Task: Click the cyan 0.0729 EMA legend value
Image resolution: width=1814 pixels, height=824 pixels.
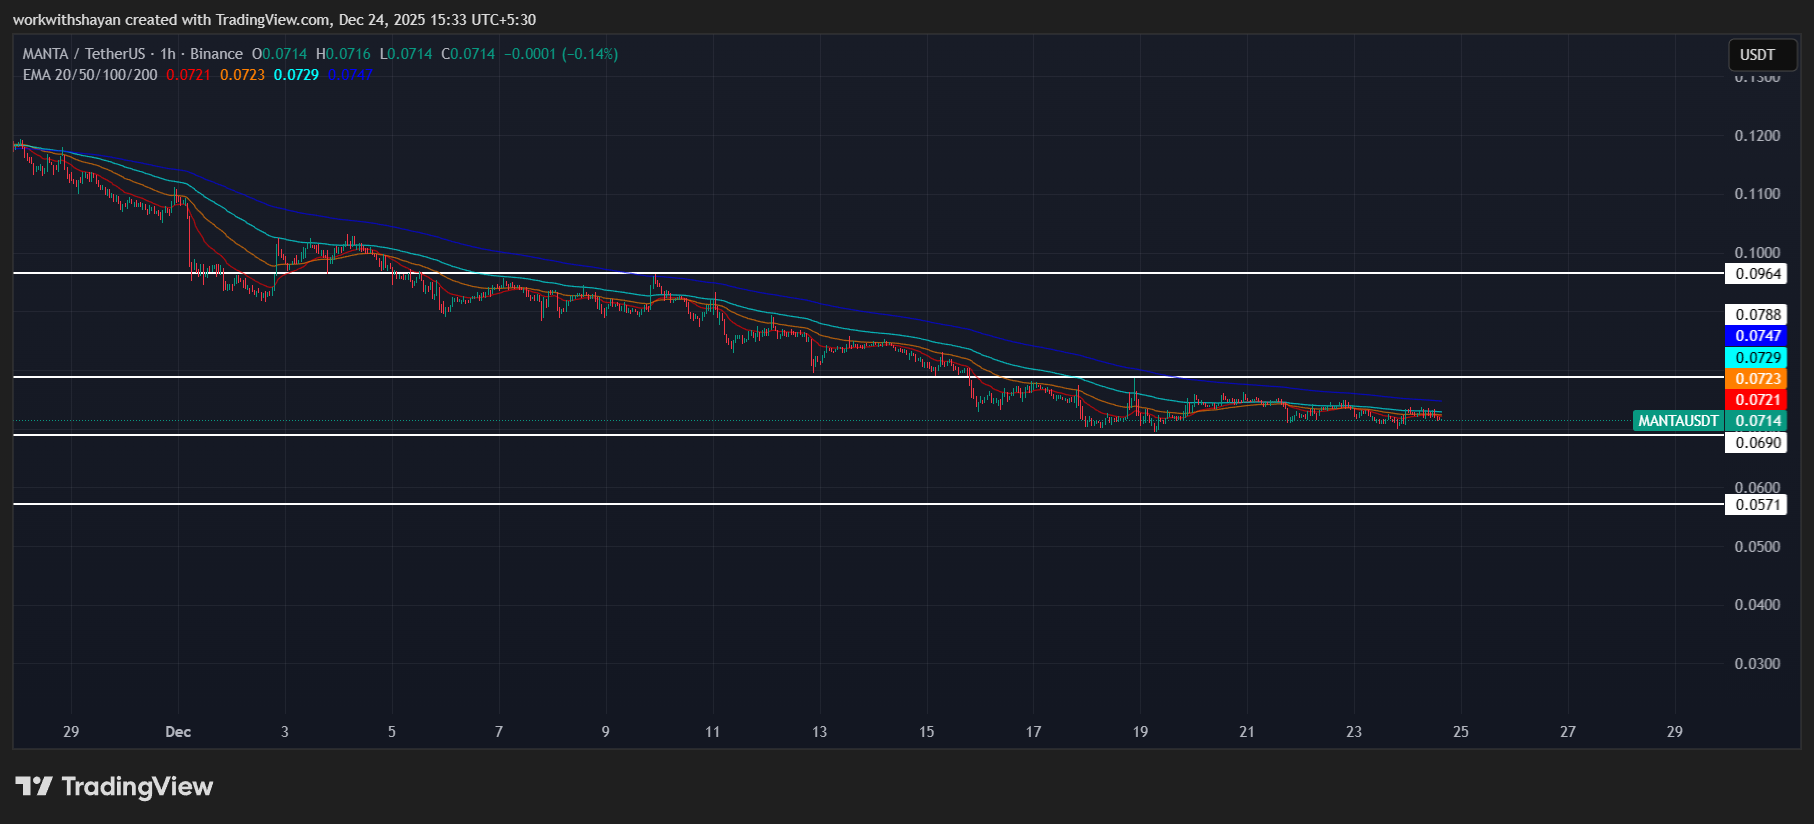Action: tap(296, 75)
